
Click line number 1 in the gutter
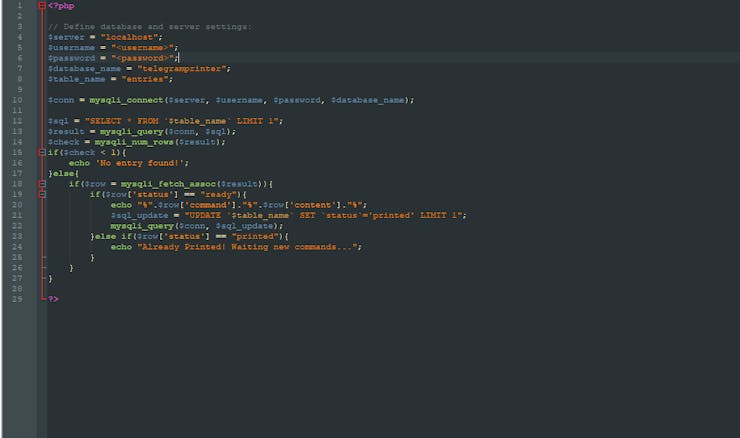(20, 6)
